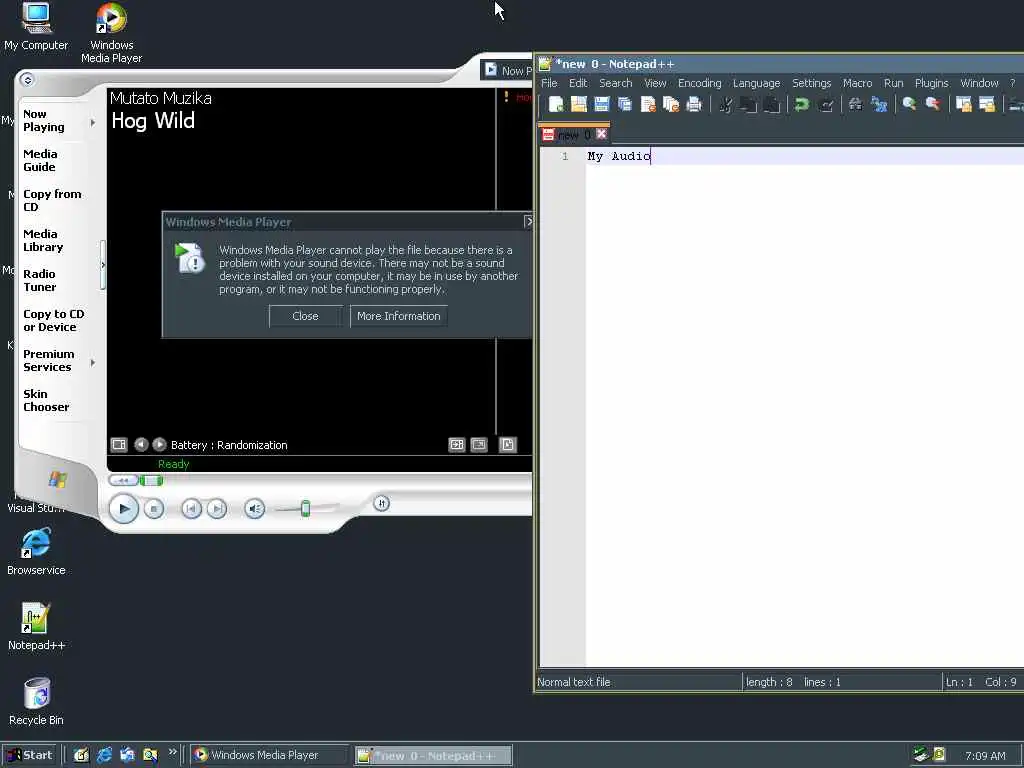The width and height of the screenshot is (1024, 768).
Task: Open Now Playing in Media Player sidebar
Action: coord(44,120)
